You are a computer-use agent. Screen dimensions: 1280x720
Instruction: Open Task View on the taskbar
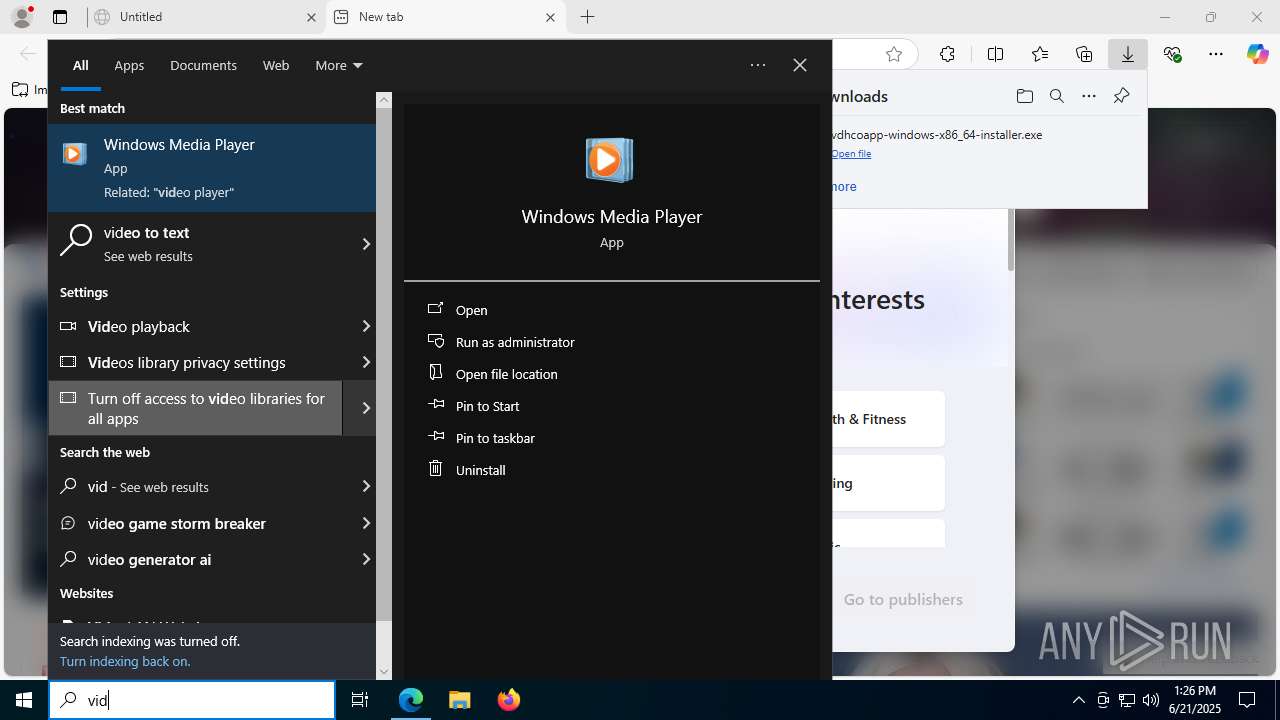[360, 700]
